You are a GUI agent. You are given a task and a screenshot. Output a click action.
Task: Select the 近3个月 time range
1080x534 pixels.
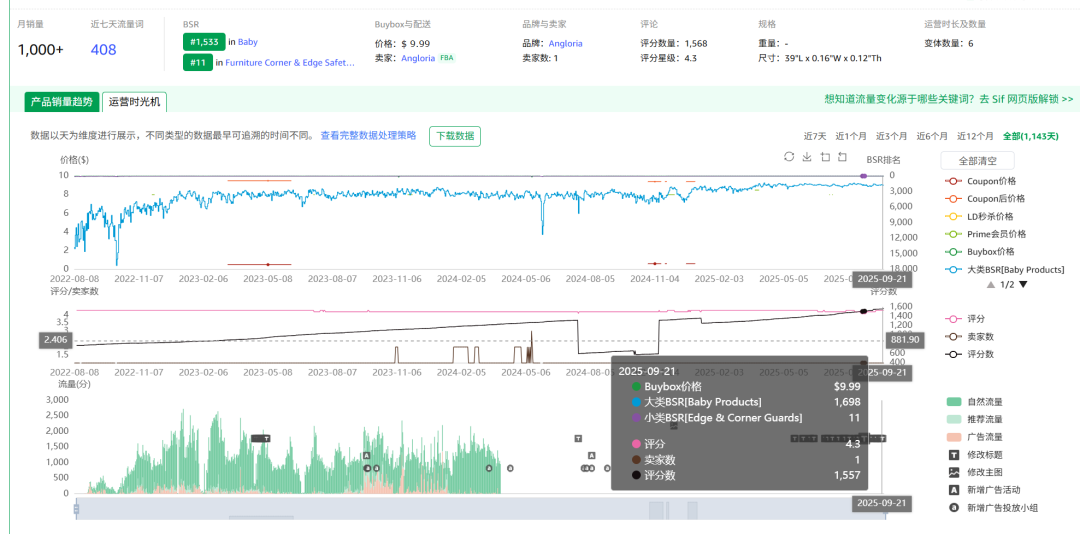click(892, 136)
